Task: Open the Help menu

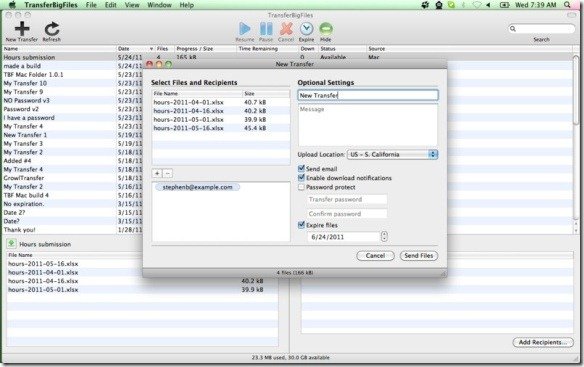Action: (187, 5)
